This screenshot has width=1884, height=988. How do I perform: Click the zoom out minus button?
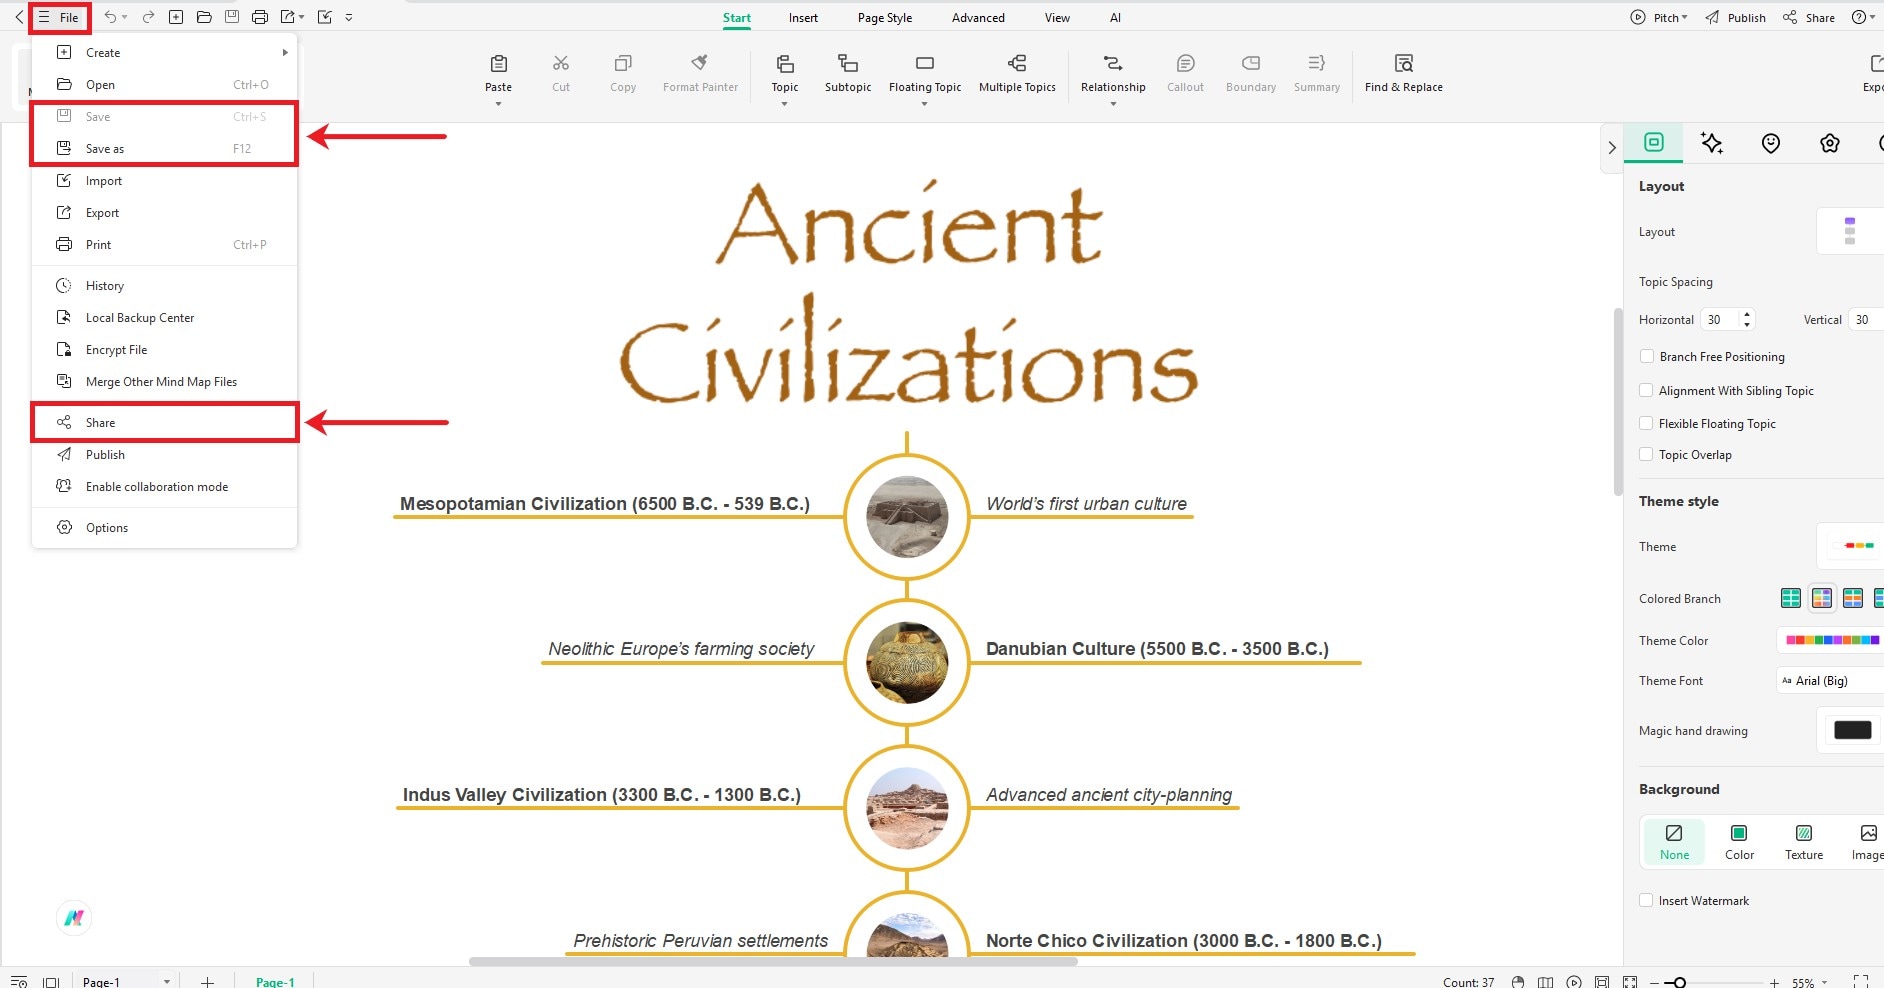click(x=1654, y=983)
